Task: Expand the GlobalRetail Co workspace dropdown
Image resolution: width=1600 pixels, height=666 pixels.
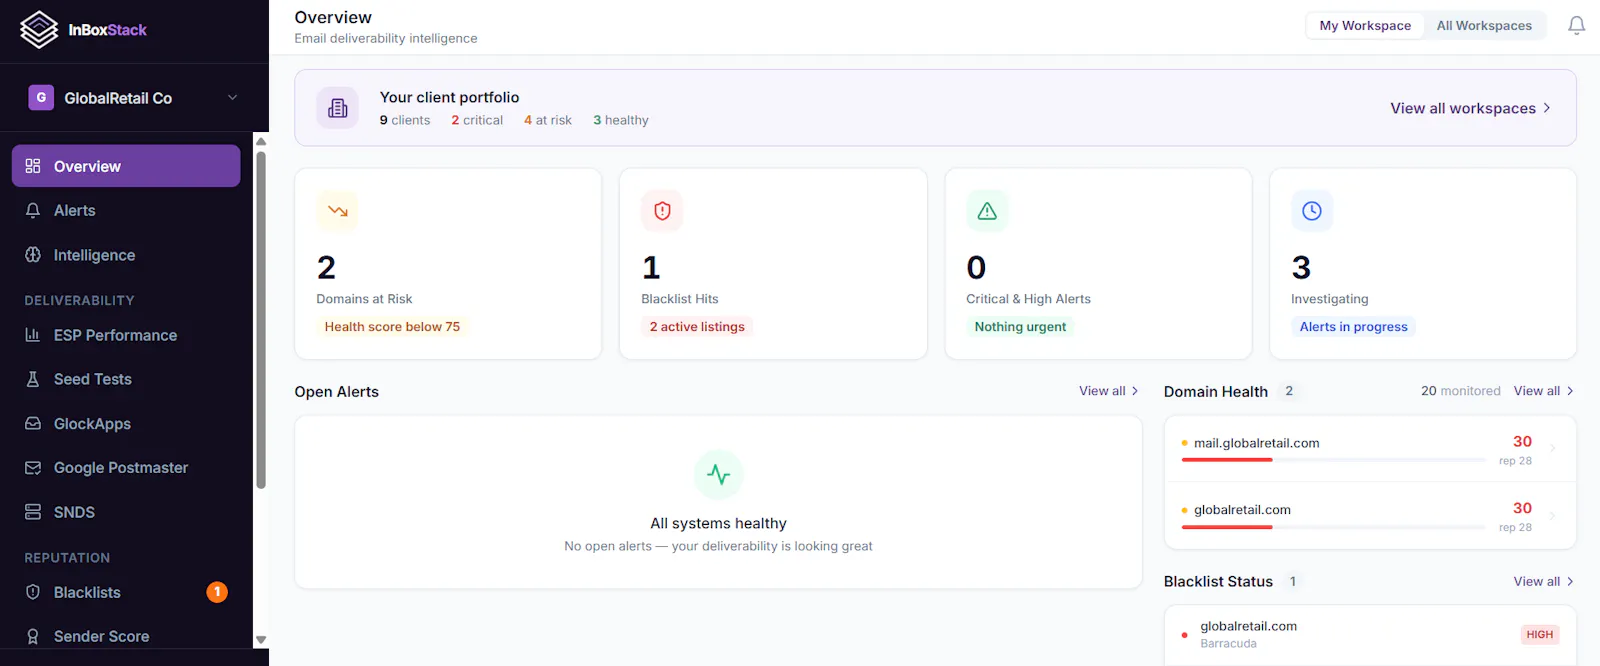Action: (232, 97)
